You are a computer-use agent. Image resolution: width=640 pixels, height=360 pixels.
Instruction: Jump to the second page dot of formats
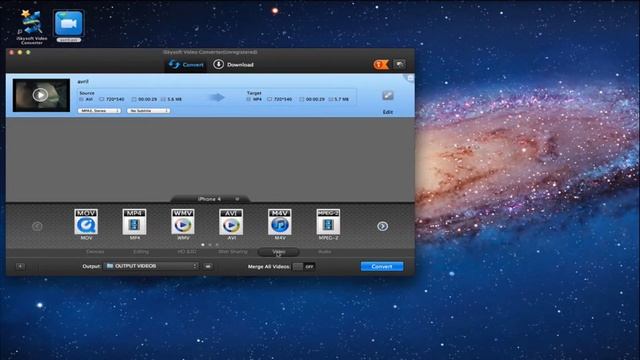coord(210,244)
